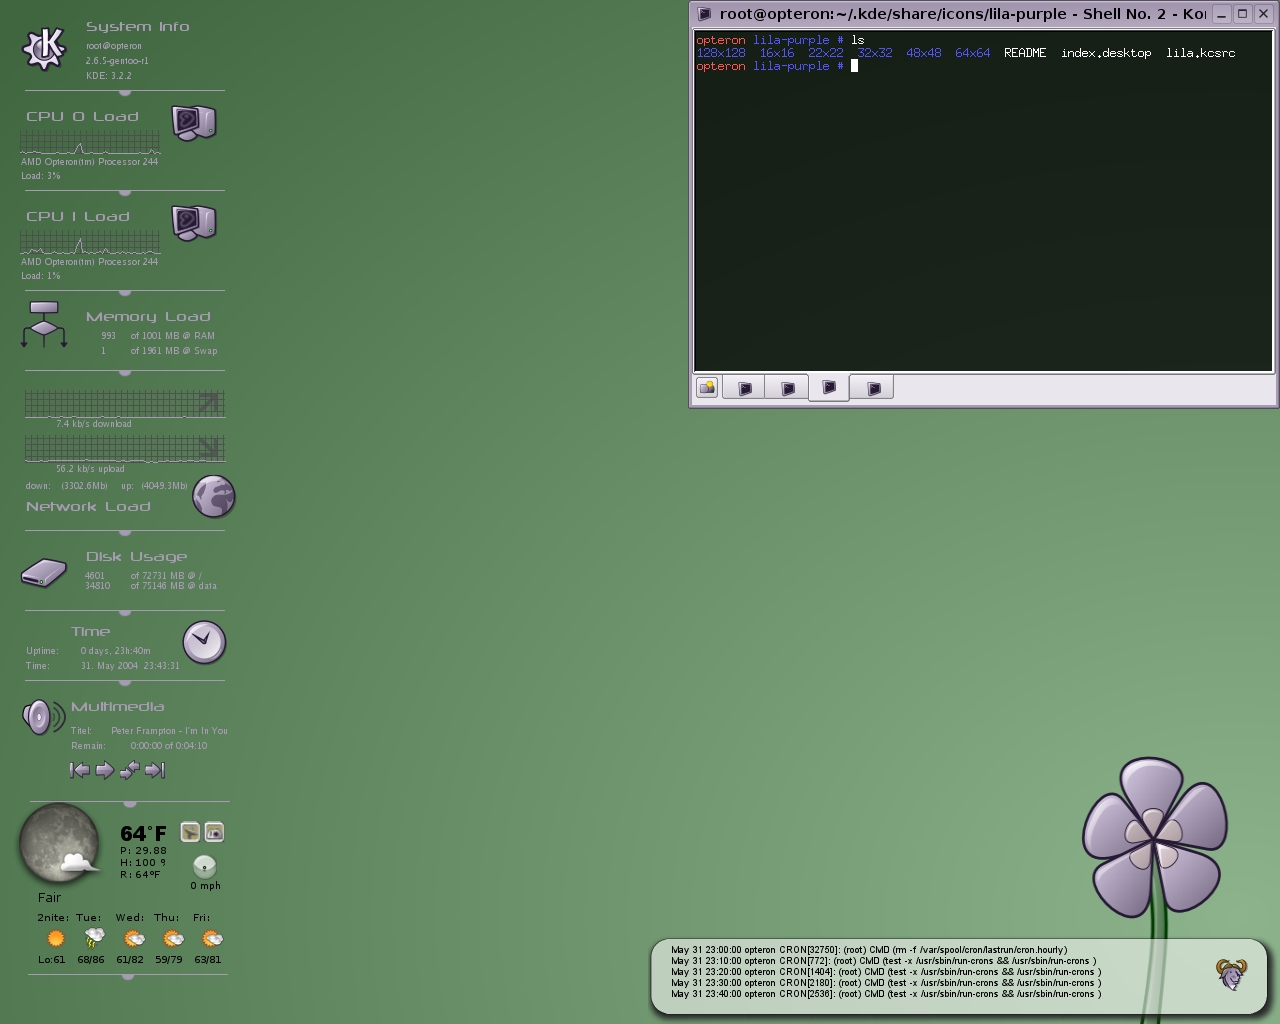This screenshot has height=1024, width=1280.
Task: Click lila.kcsrc in the terminal listing
Action: point(1201,53)
